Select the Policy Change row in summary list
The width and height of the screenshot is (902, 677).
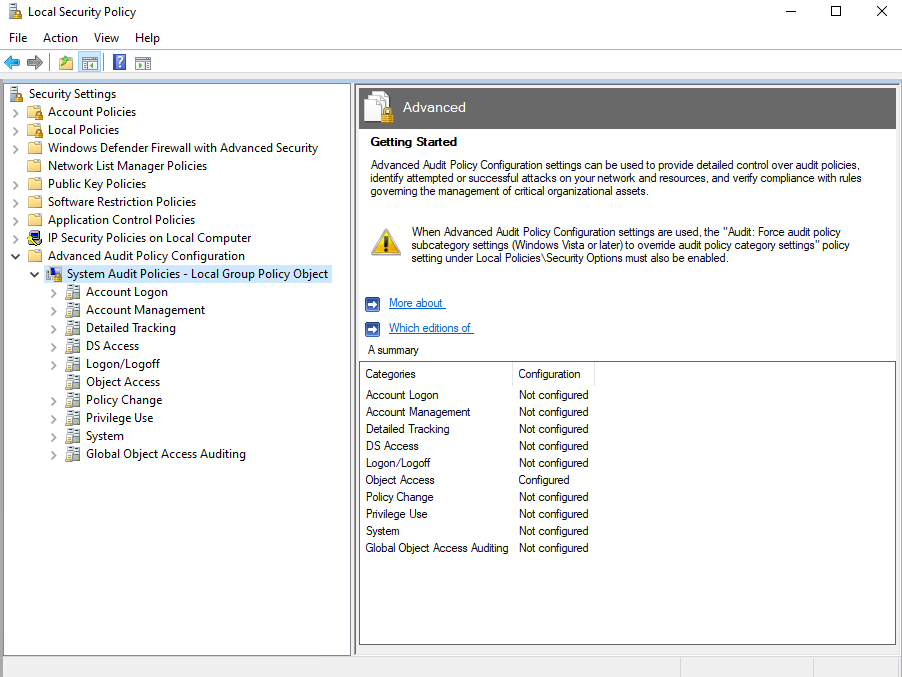[x=399, y=497]
